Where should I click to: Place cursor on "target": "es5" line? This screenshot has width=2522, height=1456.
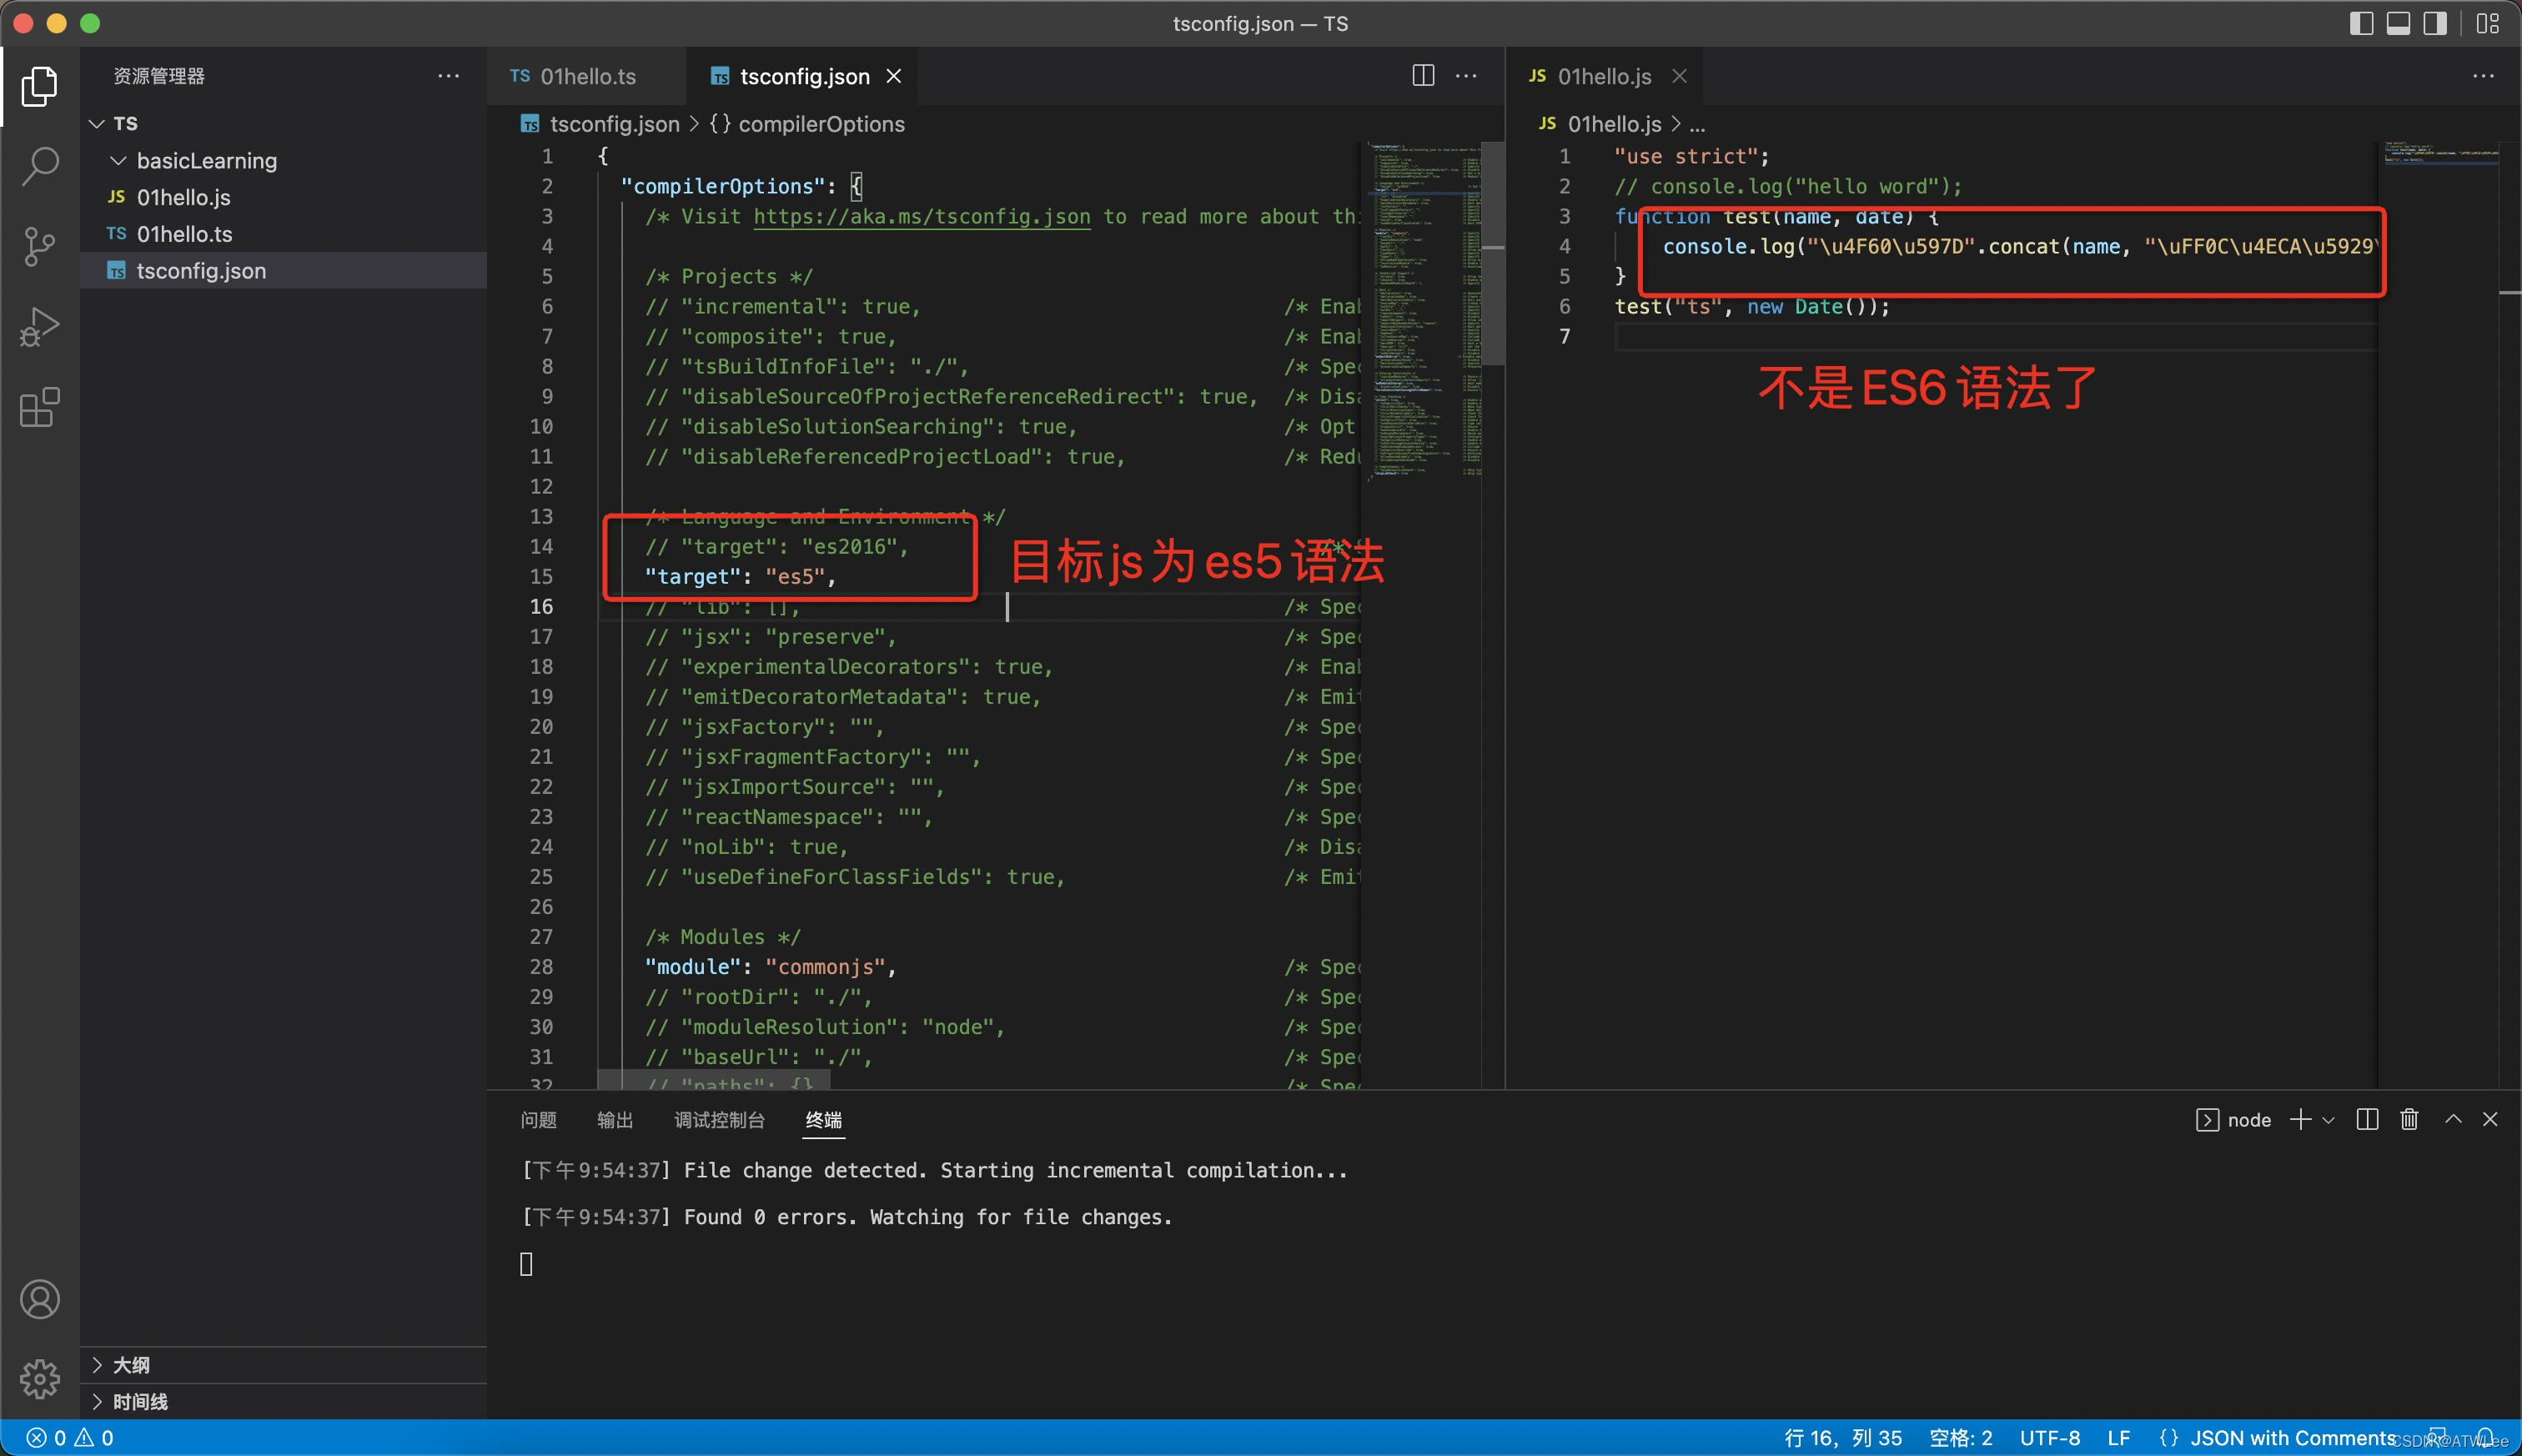click(x=740, y=576)
